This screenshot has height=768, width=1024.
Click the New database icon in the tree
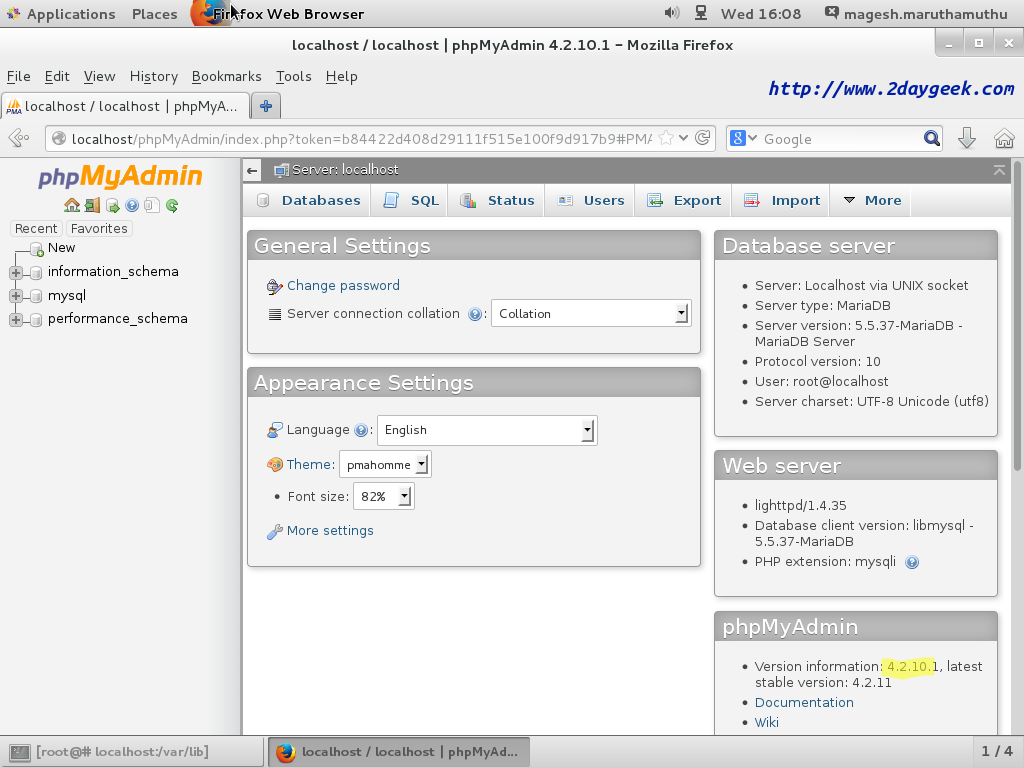37,249
